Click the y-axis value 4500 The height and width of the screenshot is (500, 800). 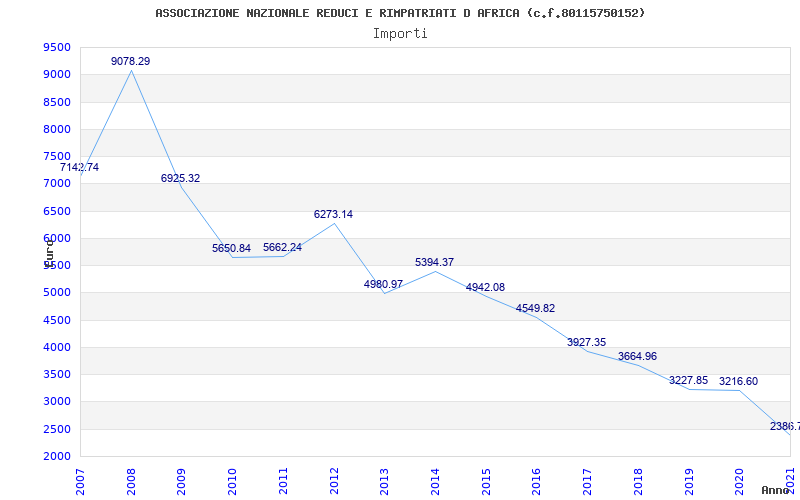pyautogui.click(x=57, y=320)
